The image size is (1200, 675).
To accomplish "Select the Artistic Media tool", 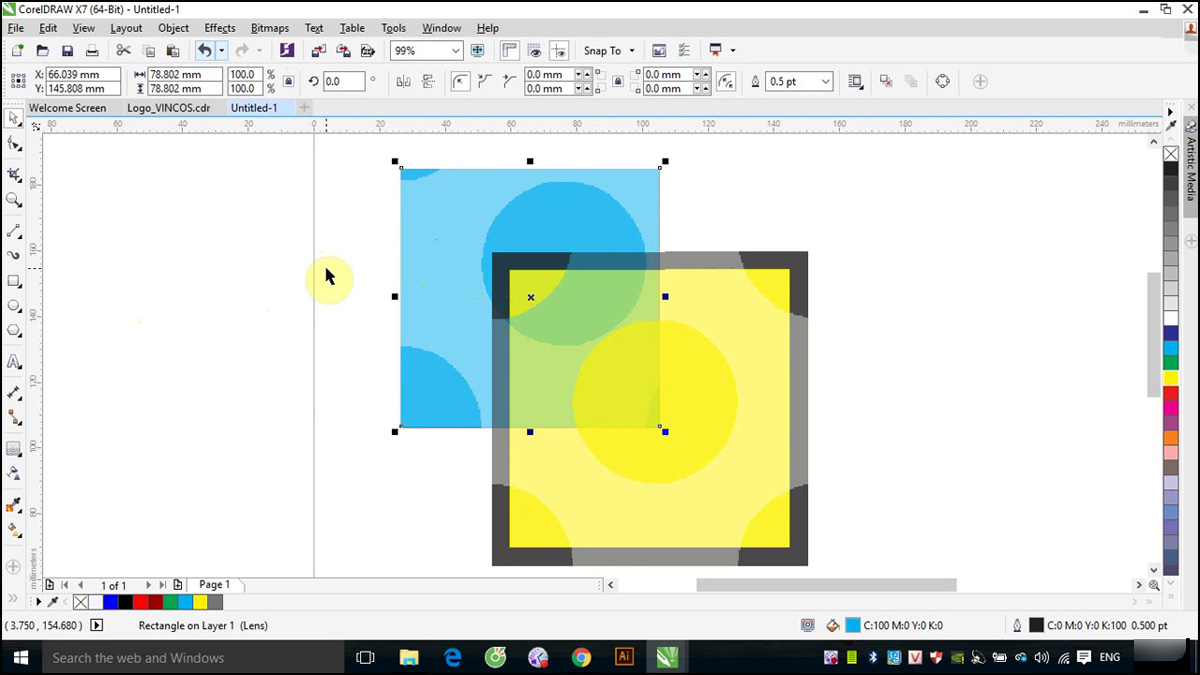I will [14, 255].
